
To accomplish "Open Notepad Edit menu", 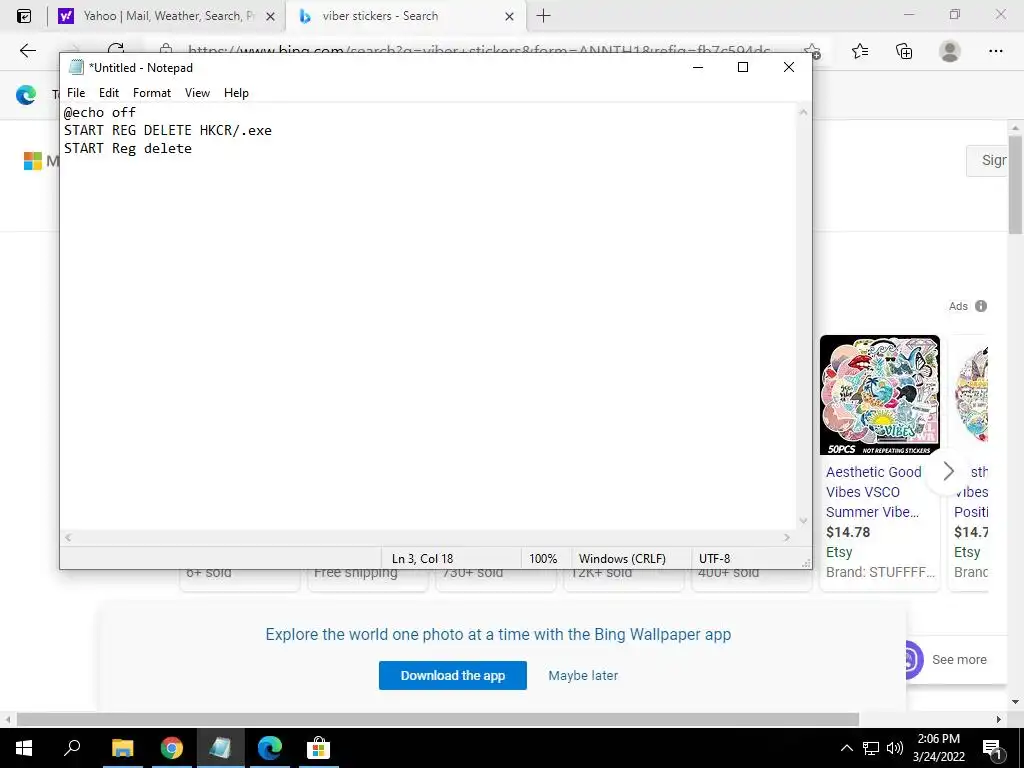I will pyautogui.click(x=108, y=93).
